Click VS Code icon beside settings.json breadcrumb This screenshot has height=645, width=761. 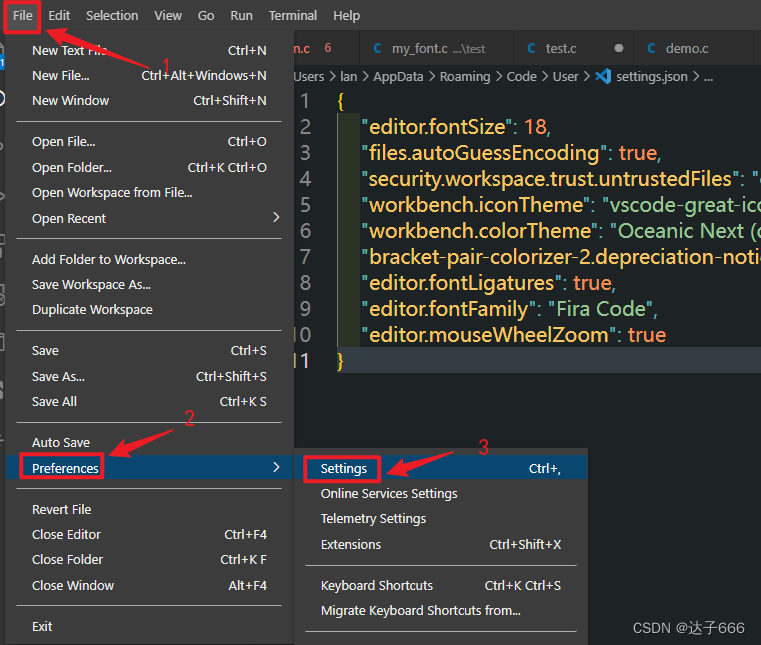tap(603, 76)
